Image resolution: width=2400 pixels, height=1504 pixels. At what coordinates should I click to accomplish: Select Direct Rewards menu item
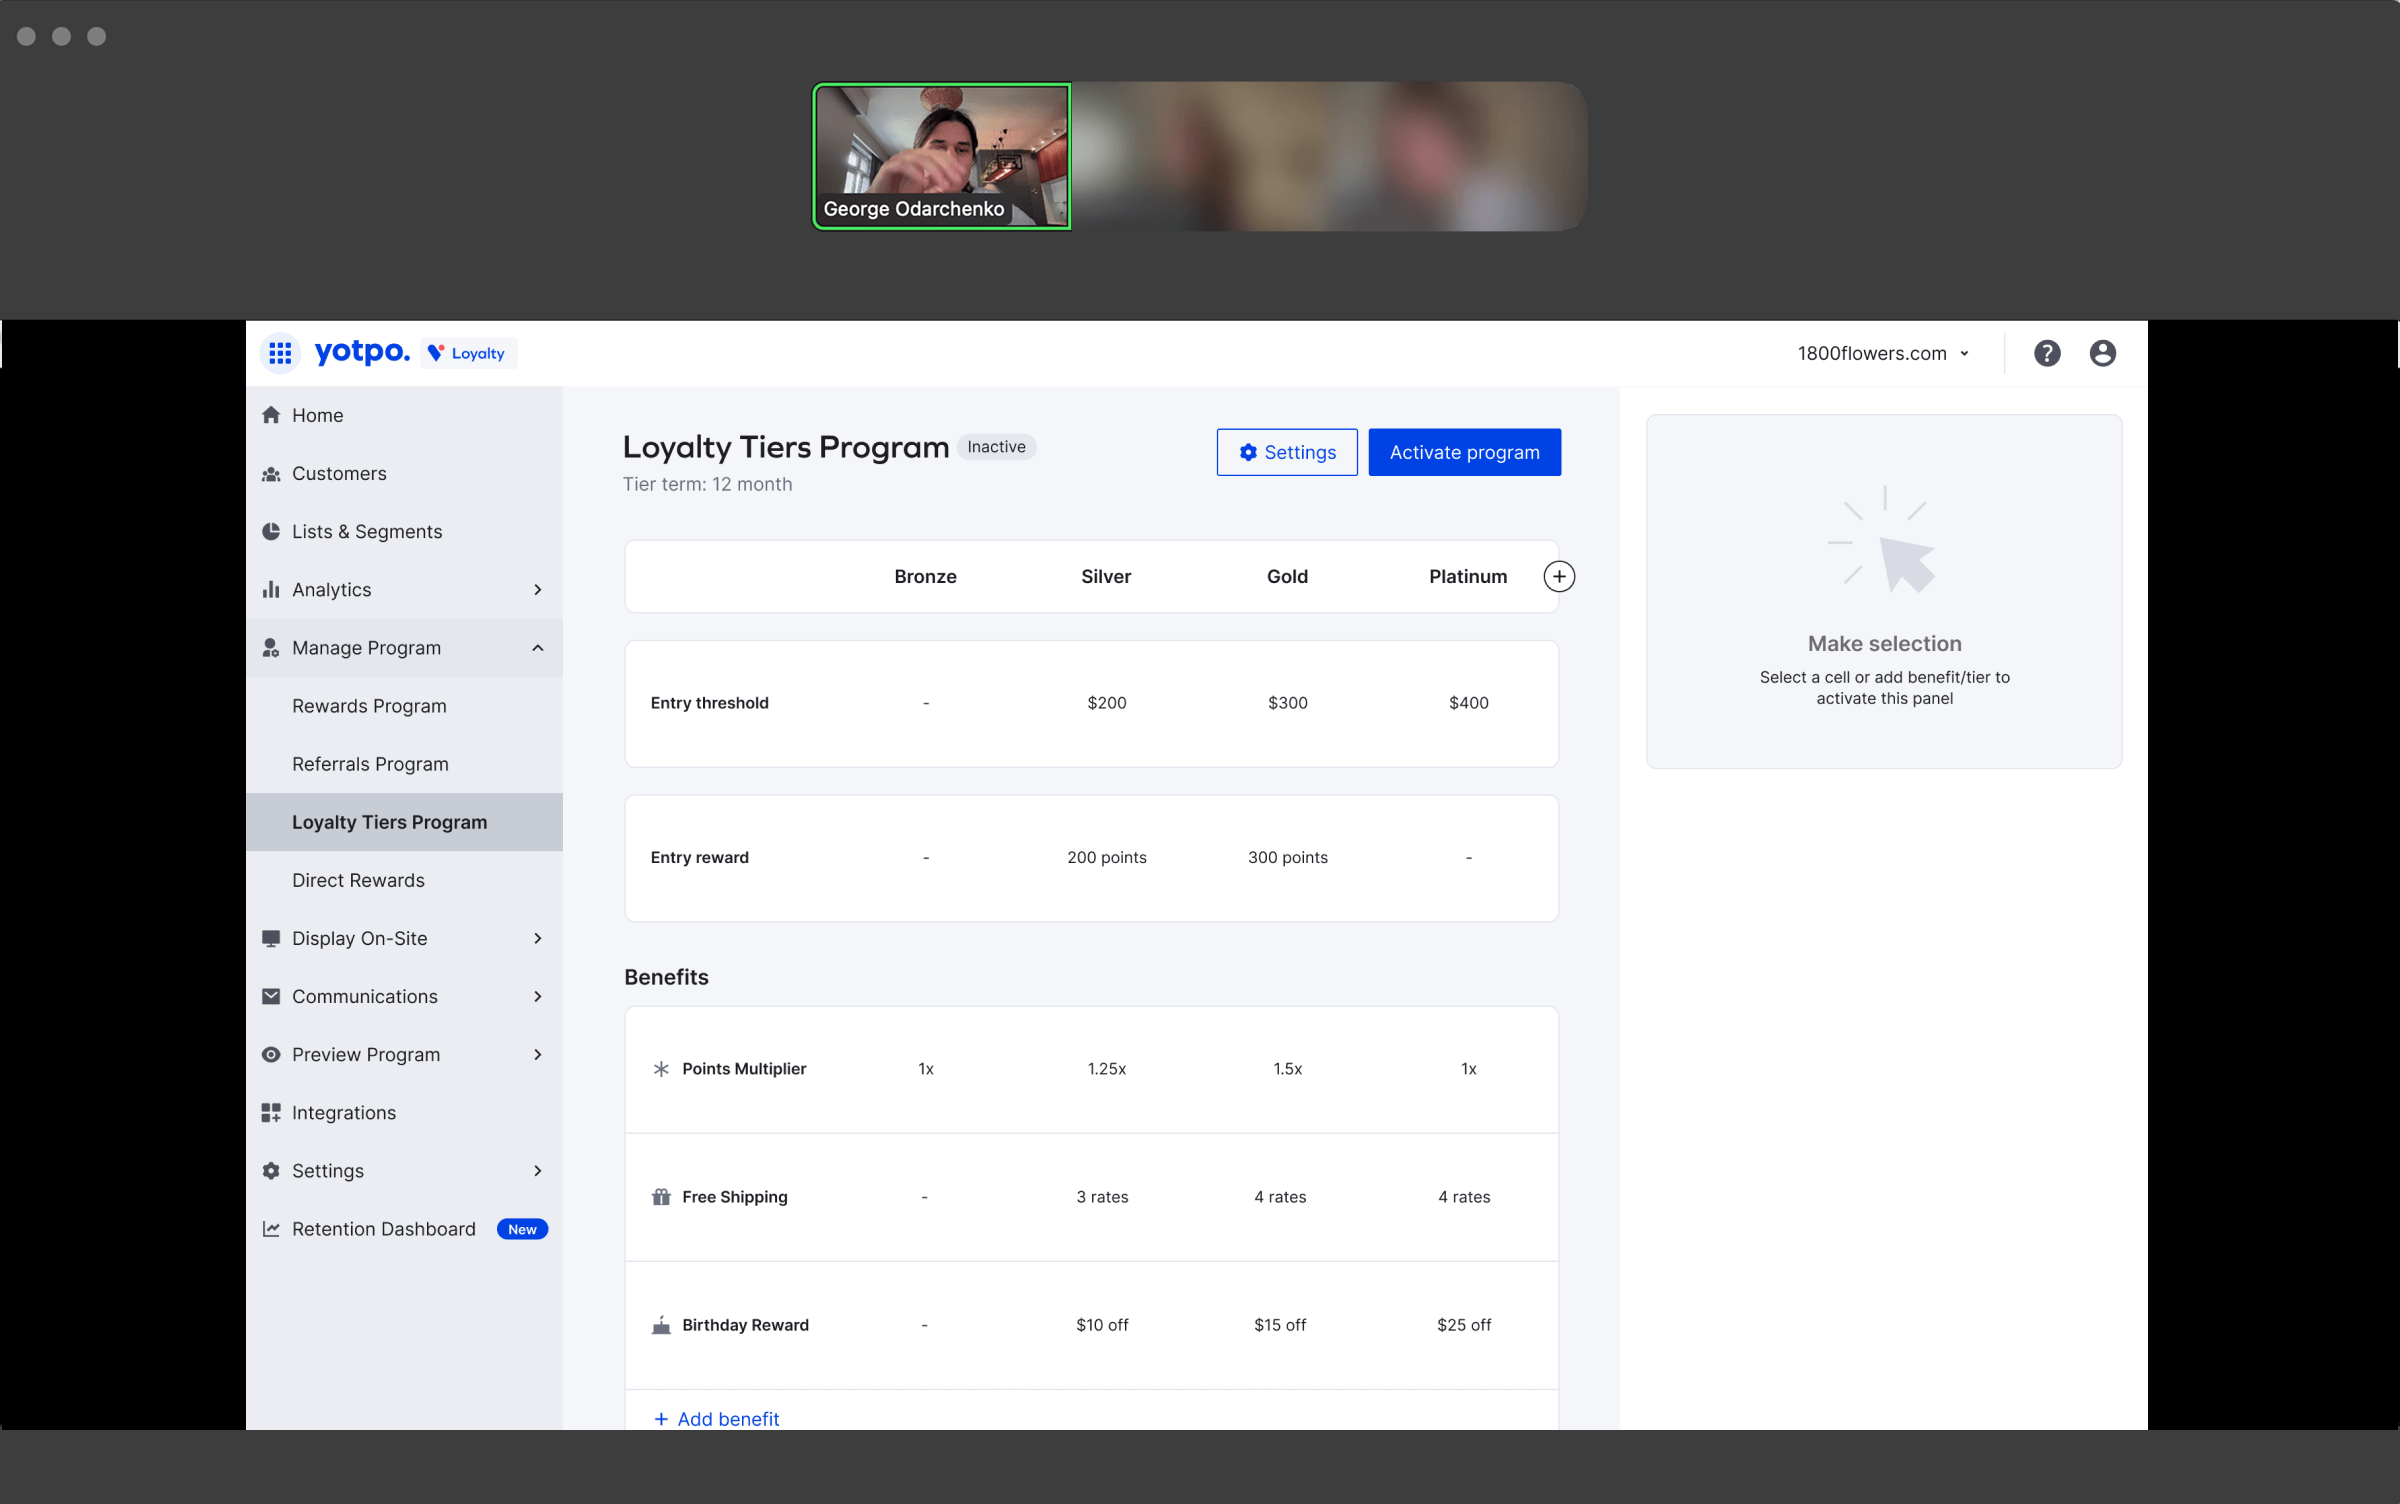pos(358,880)
